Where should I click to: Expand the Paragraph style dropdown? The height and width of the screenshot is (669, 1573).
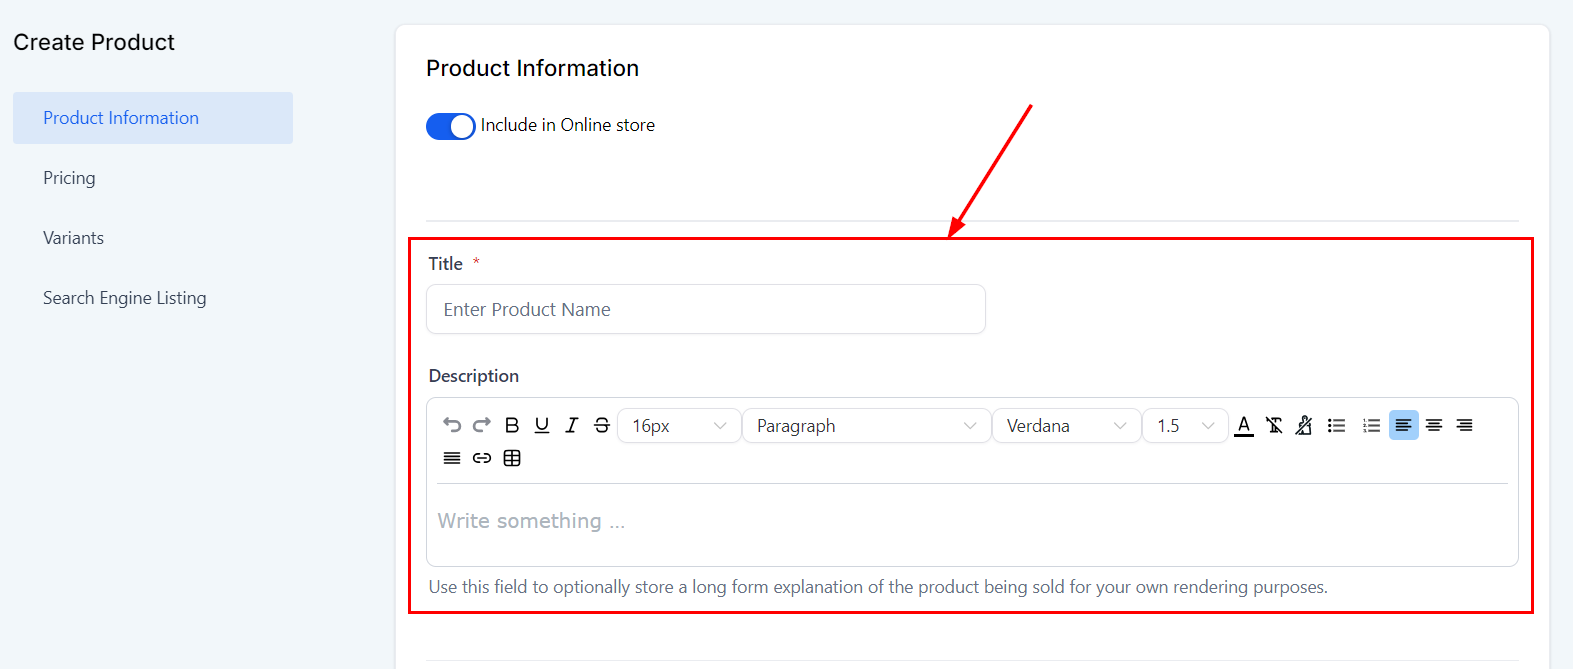coord(866,426)
